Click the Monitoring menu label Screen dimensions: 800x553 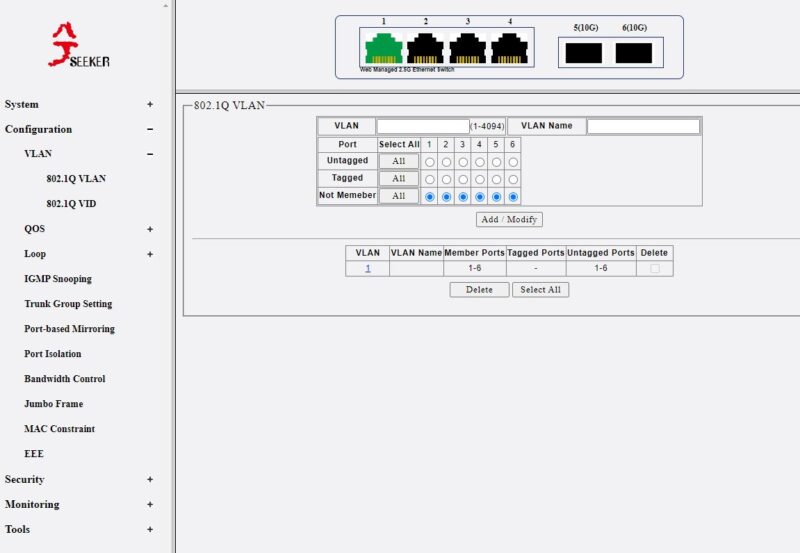(x=32, y=505)
